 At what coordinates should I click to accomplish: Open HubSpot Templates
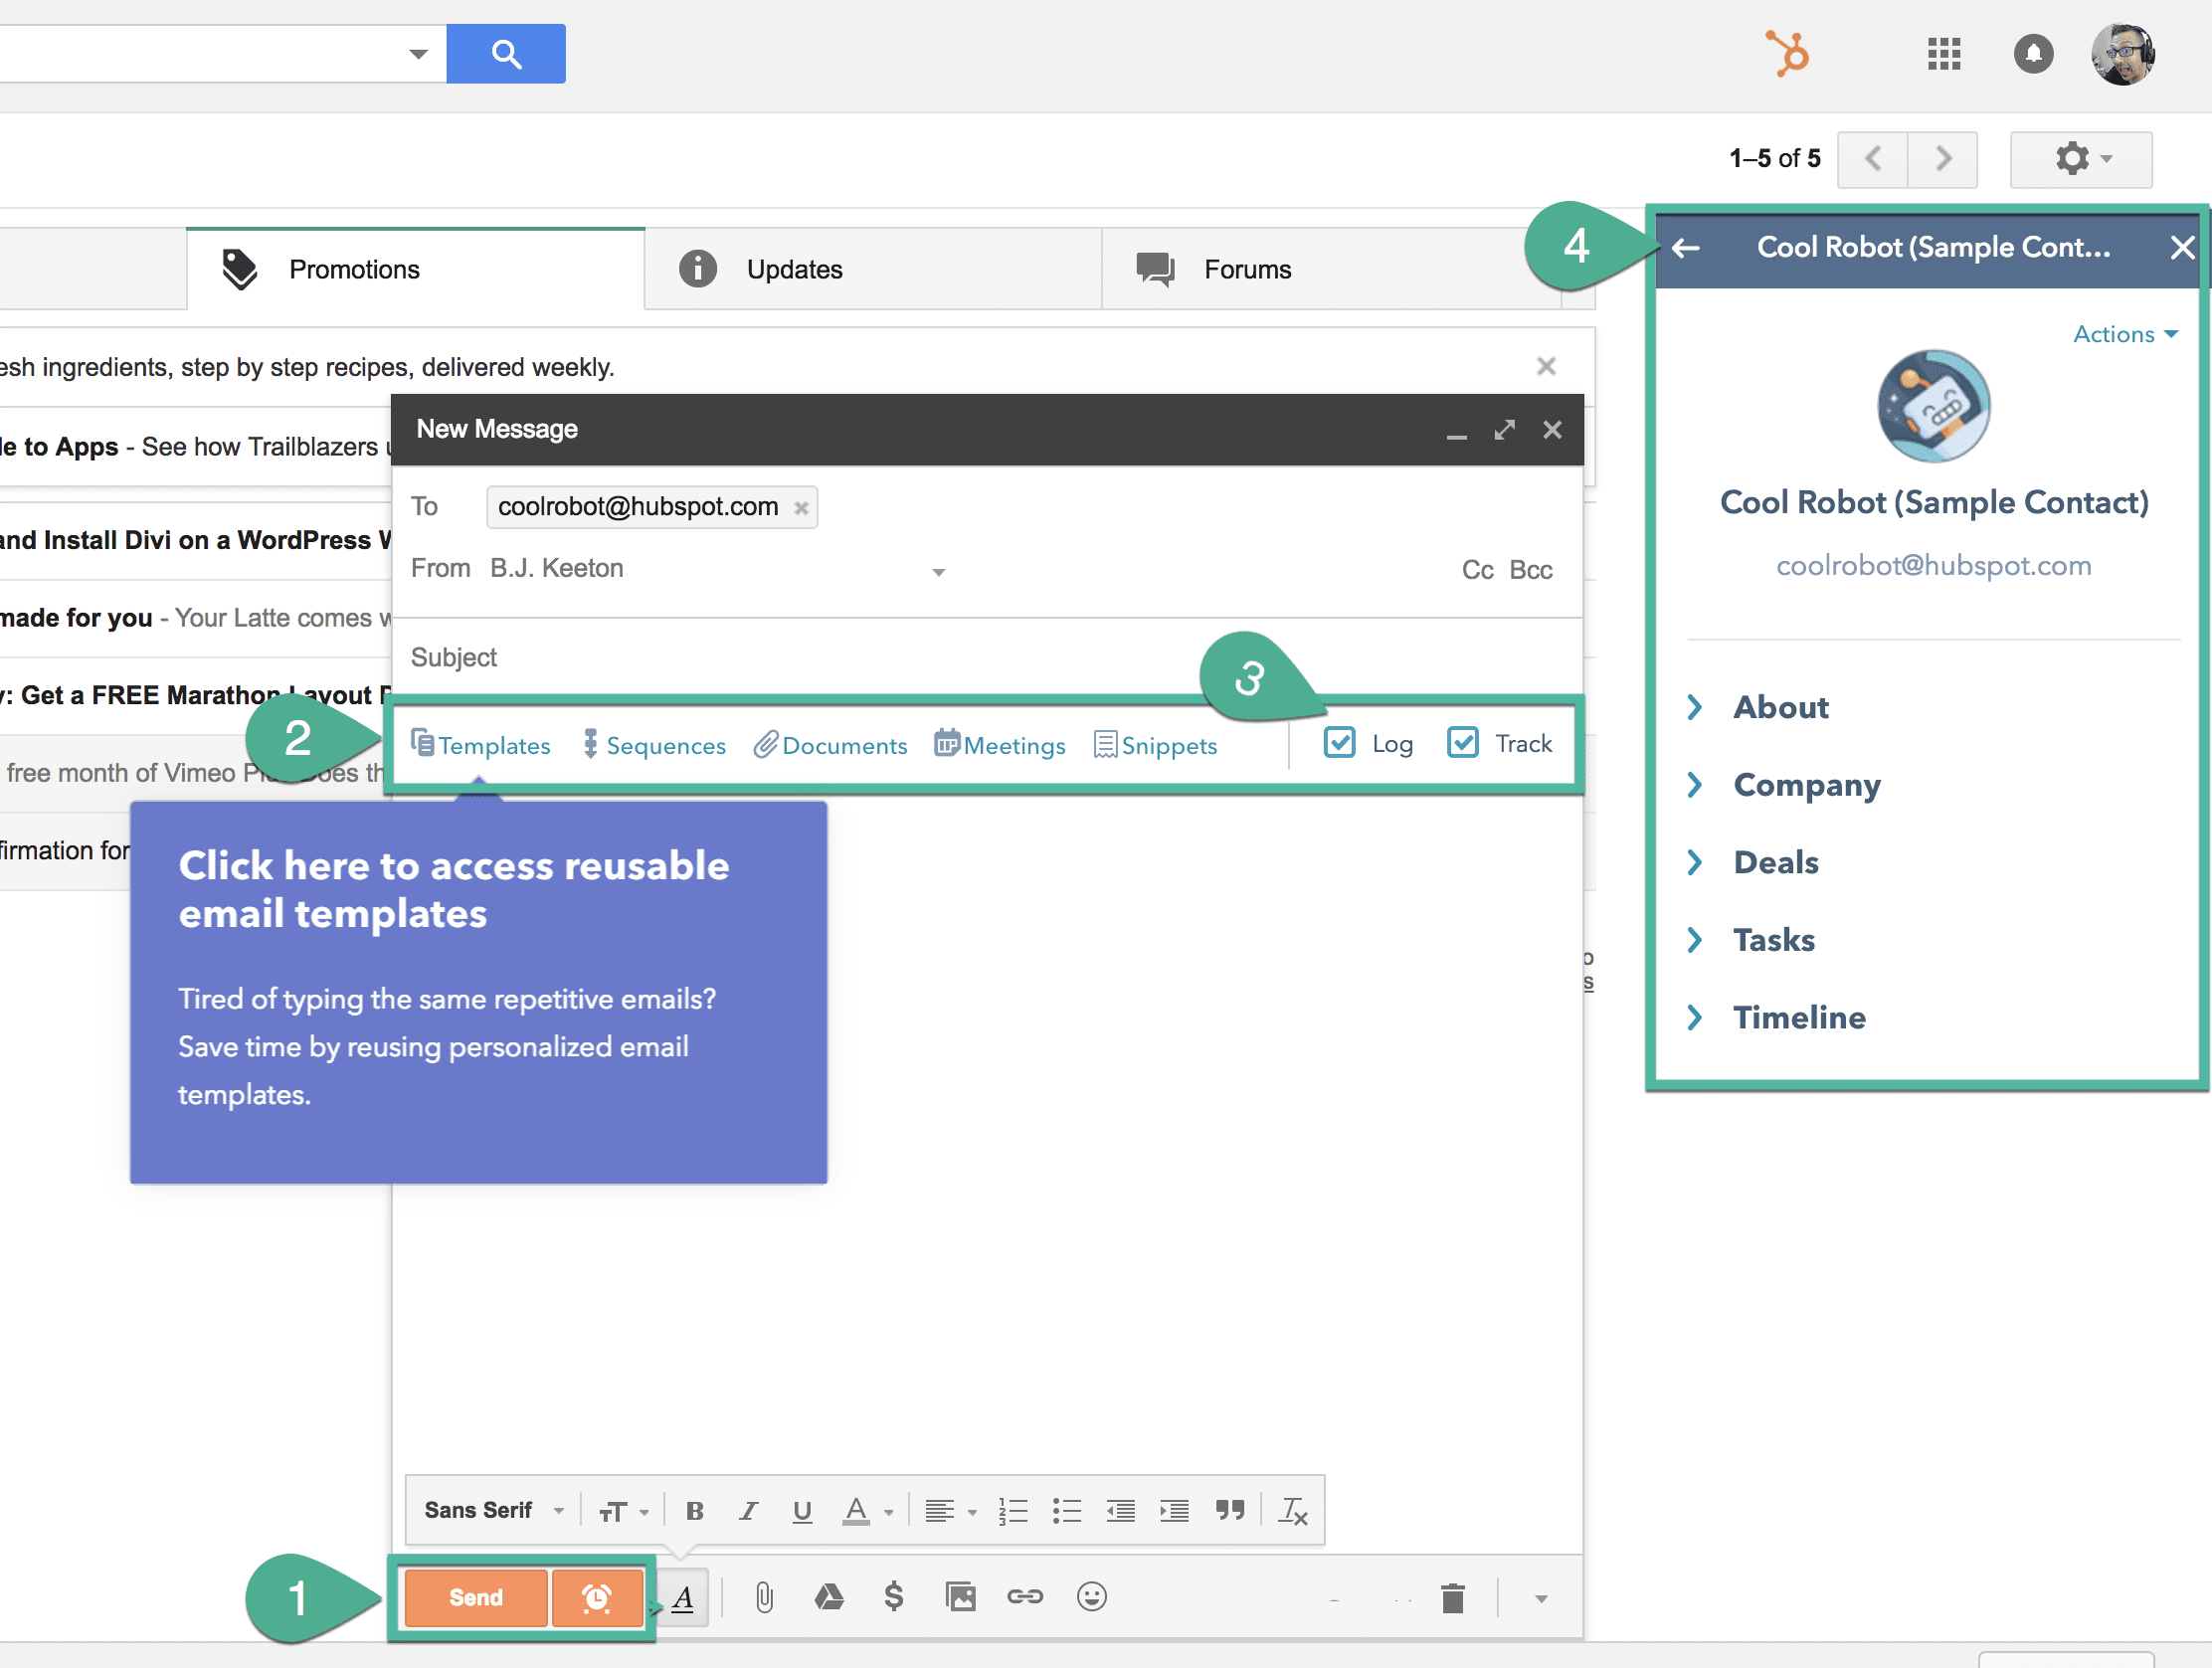pyautogui.click(x=480, y=745)
